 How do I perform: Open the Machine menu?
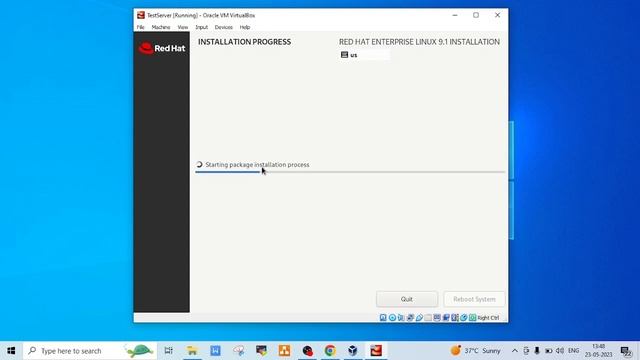161,27
